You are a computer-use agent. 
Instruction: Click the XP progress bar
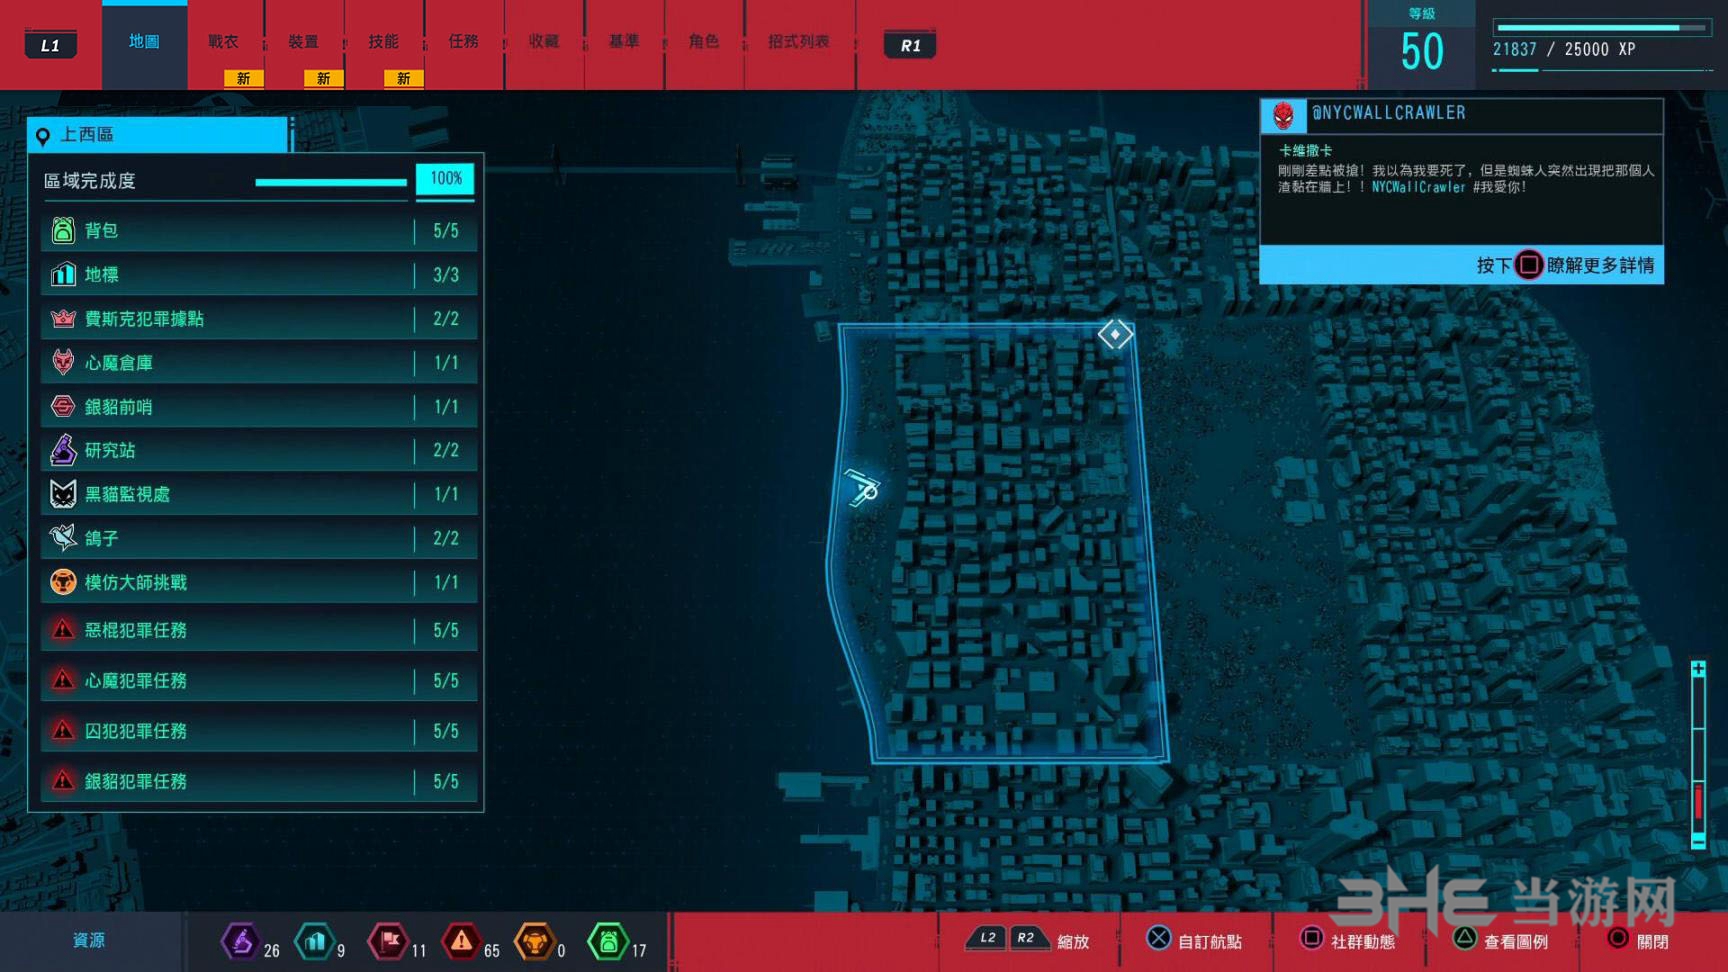click(x=1602, y=28)
